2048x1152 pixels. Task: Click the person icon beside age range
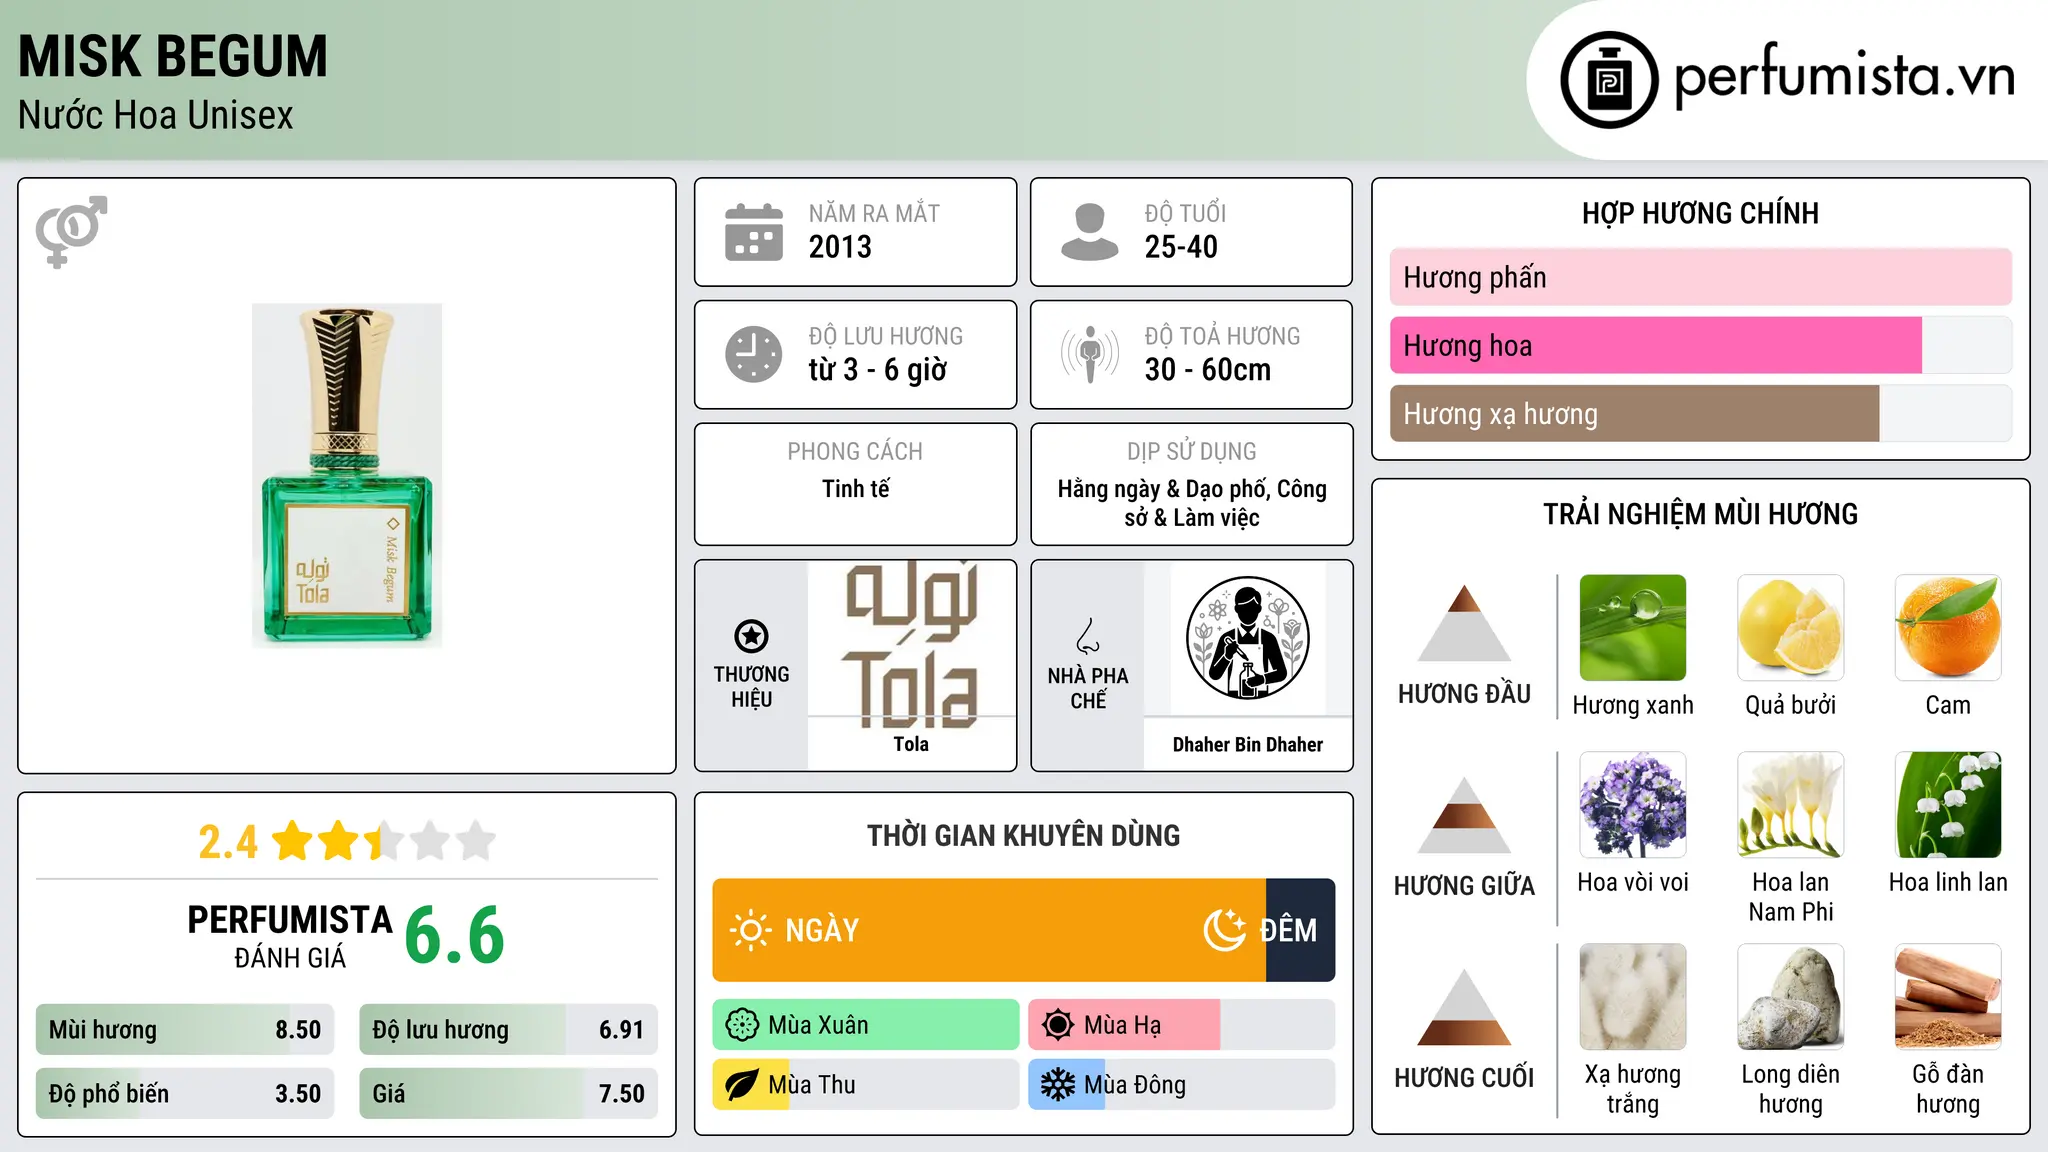(1089, 232)
